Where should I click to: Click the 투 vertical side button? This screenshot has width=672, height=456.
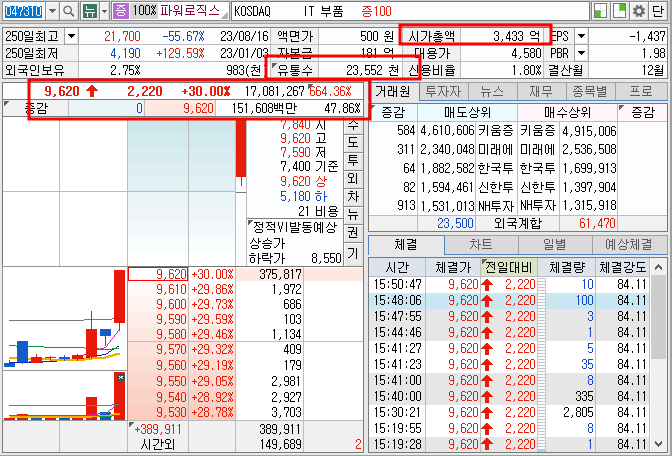(x=353, y=160)
